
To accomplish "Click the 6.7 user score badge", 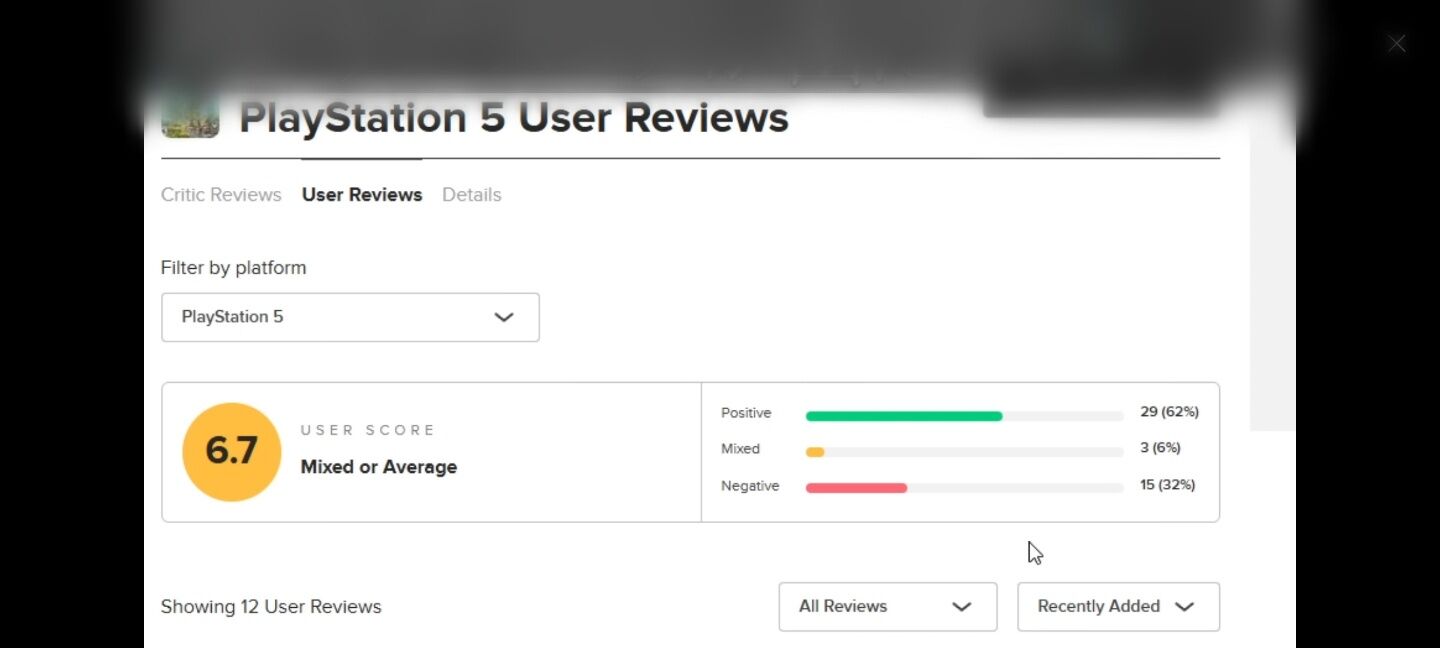I will [232, 452].
